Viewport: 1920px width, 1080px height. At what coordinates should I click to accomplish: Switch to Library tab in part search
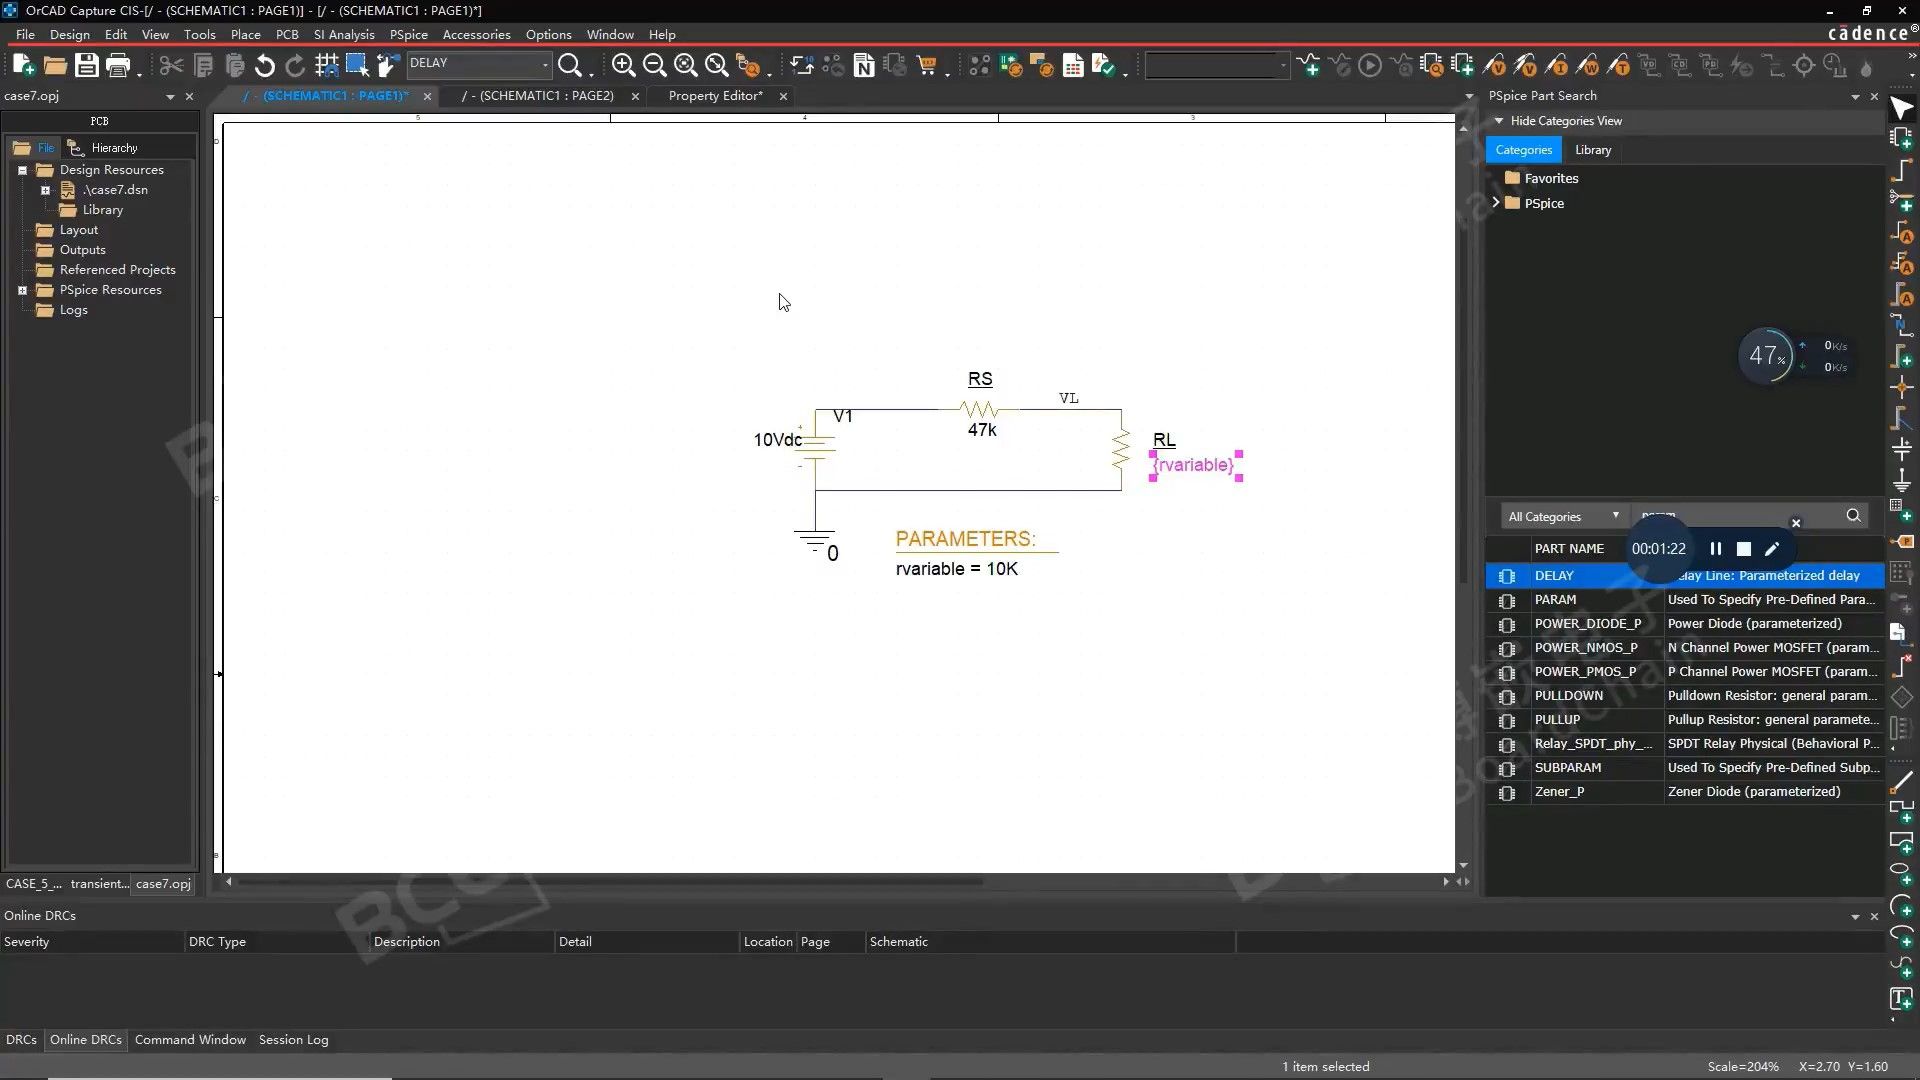coord(1593,150)
